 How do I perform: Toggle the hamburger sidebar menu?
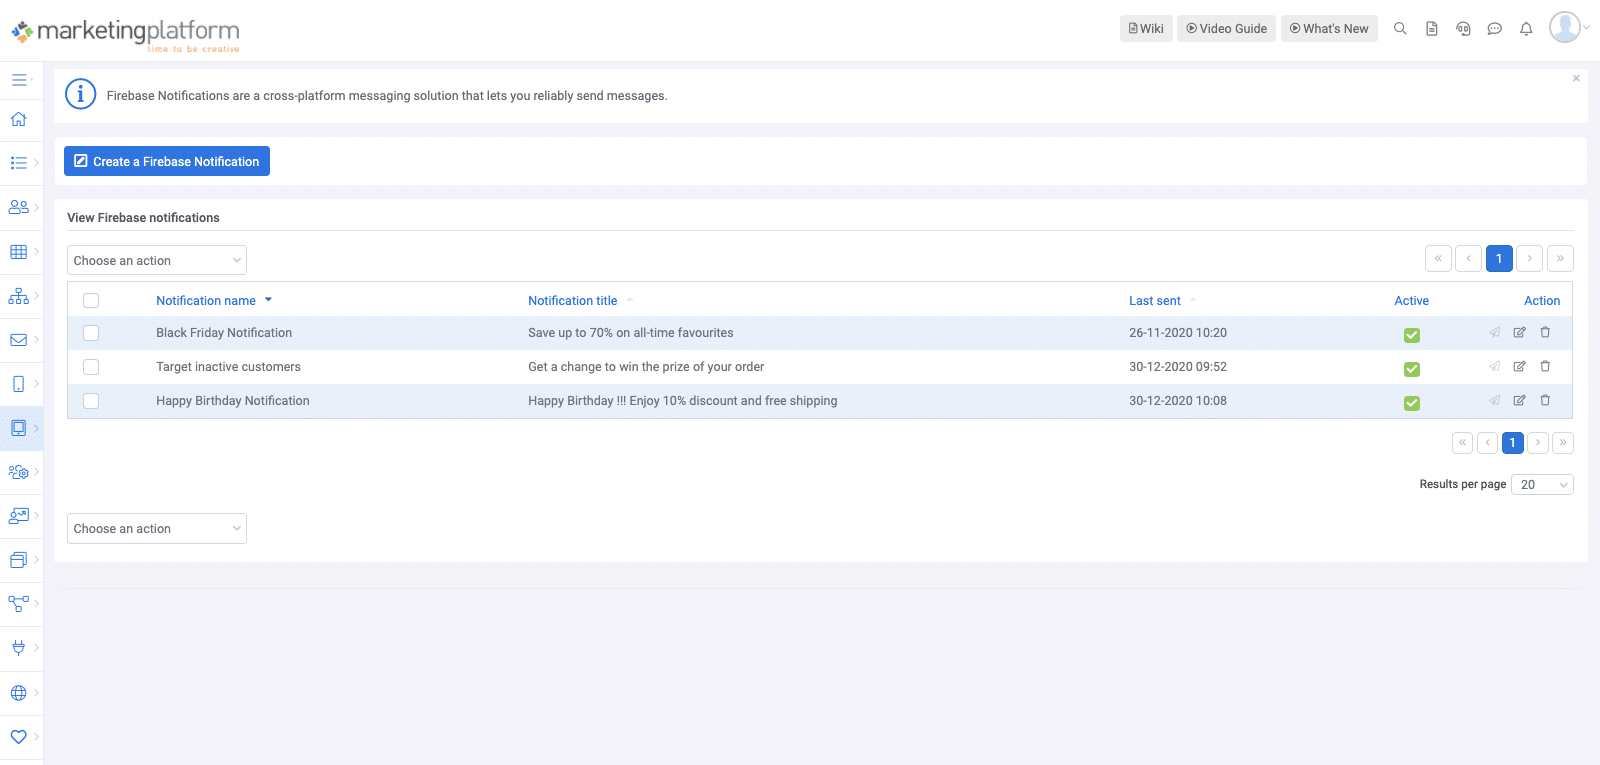coord(19,79)
